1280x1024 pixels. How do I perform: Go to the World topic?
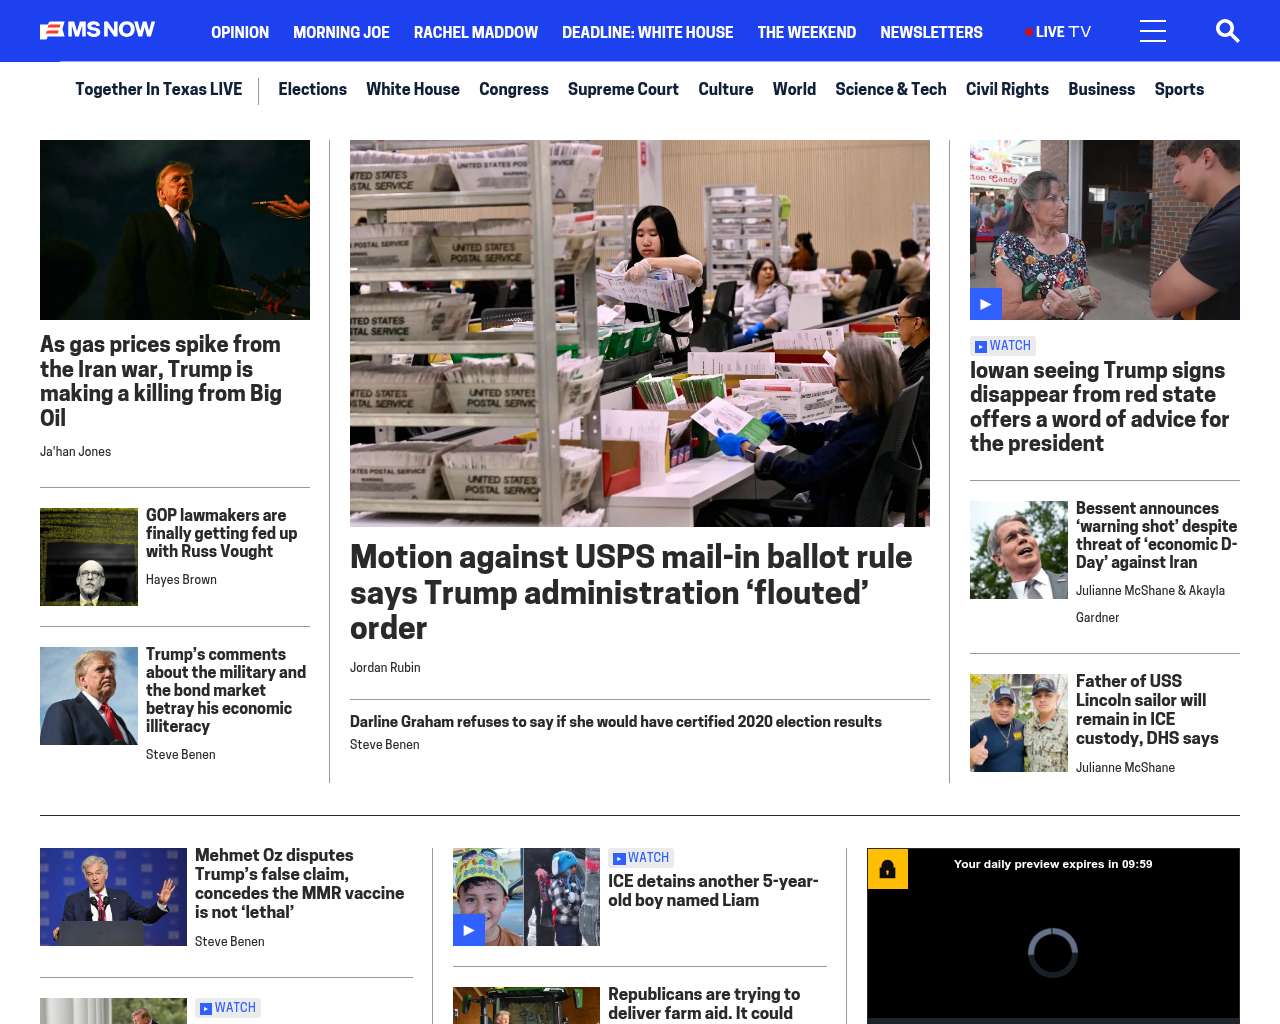pyautogui.click(x=794, y=89)
